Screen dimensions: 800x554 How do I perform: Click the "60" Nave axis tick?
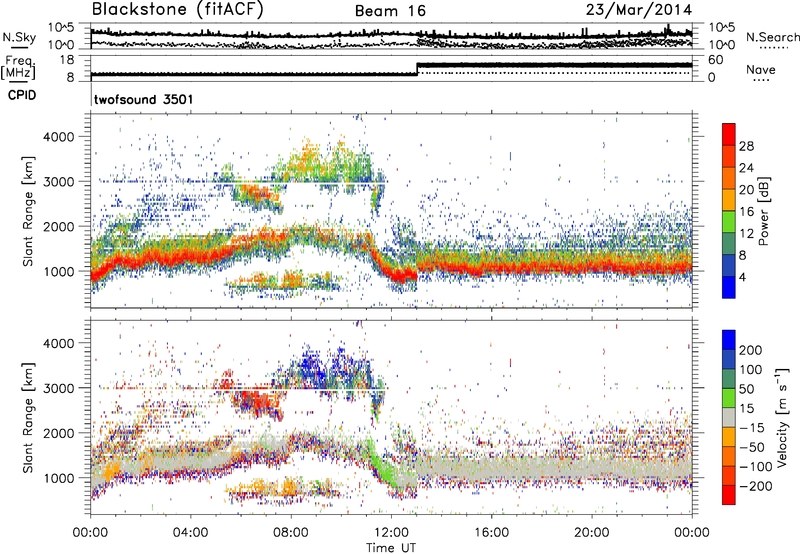point(715,60)
